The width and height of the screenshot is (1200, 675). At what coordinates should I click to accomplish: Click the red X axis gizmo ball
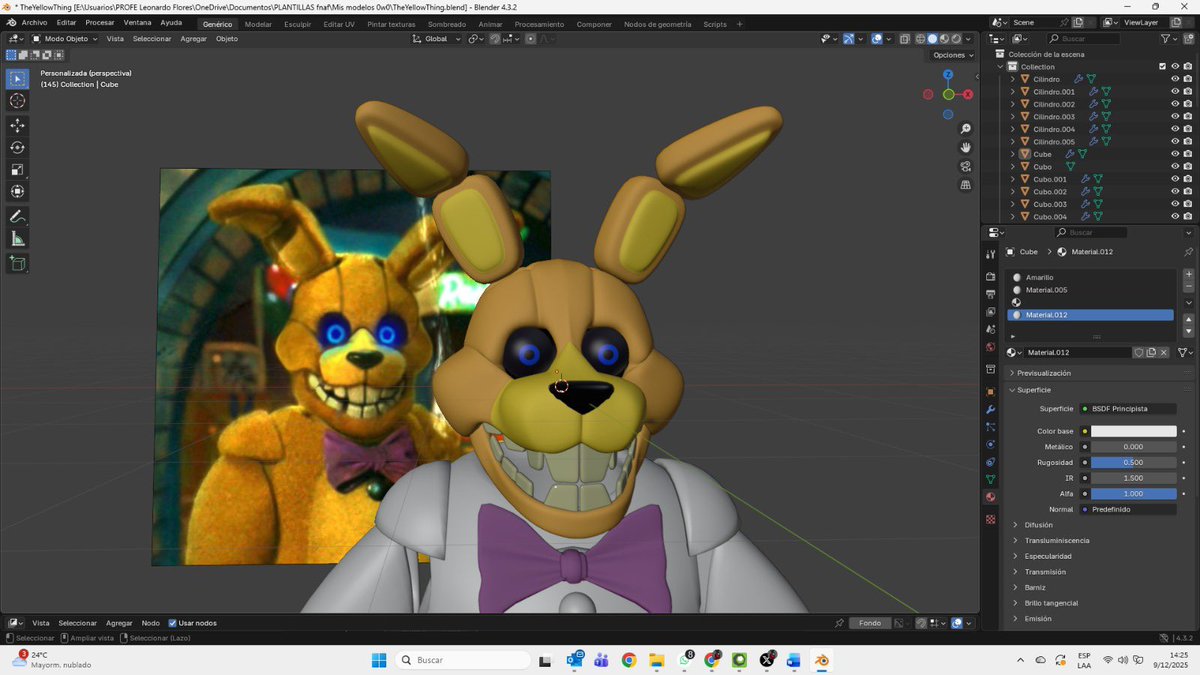coord(968,94)
